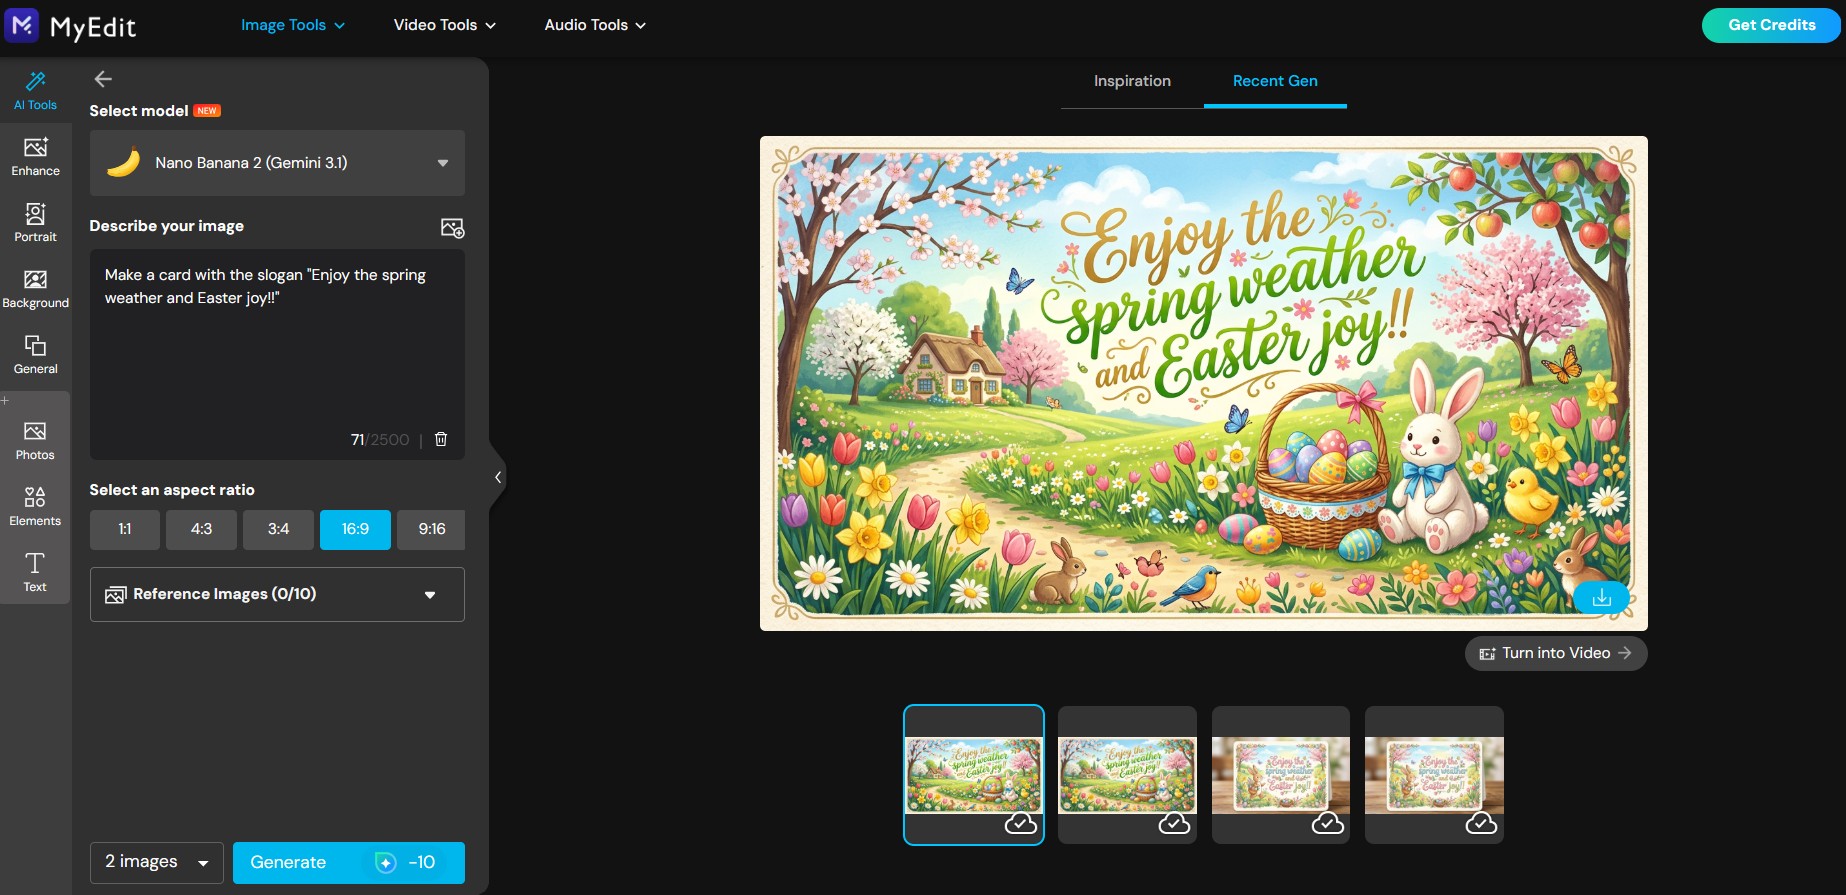Open the General tool
1846x895 pixels.
tap(35, 355)
